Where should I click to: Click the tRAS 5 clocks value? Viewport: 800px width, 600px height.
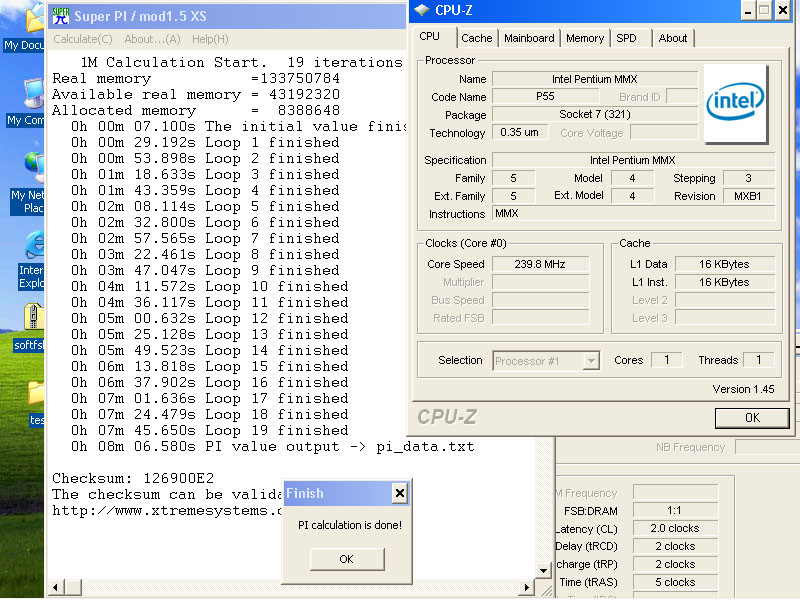(x=675, y=582)
